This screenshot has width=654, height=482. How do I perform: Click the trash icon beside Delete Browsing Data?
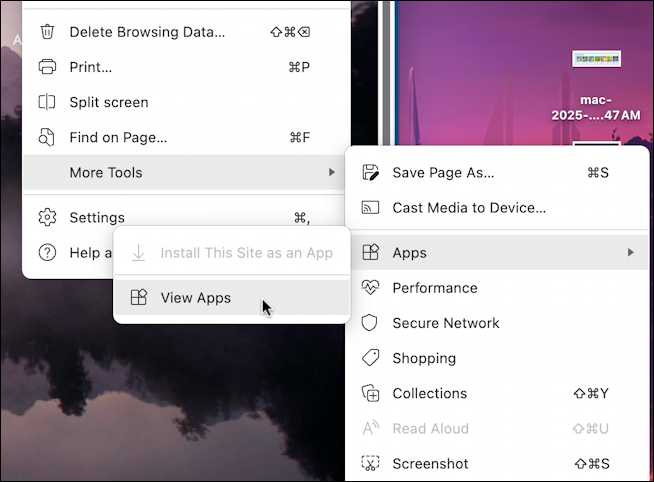pyautogui.click(x=47, y=32)
